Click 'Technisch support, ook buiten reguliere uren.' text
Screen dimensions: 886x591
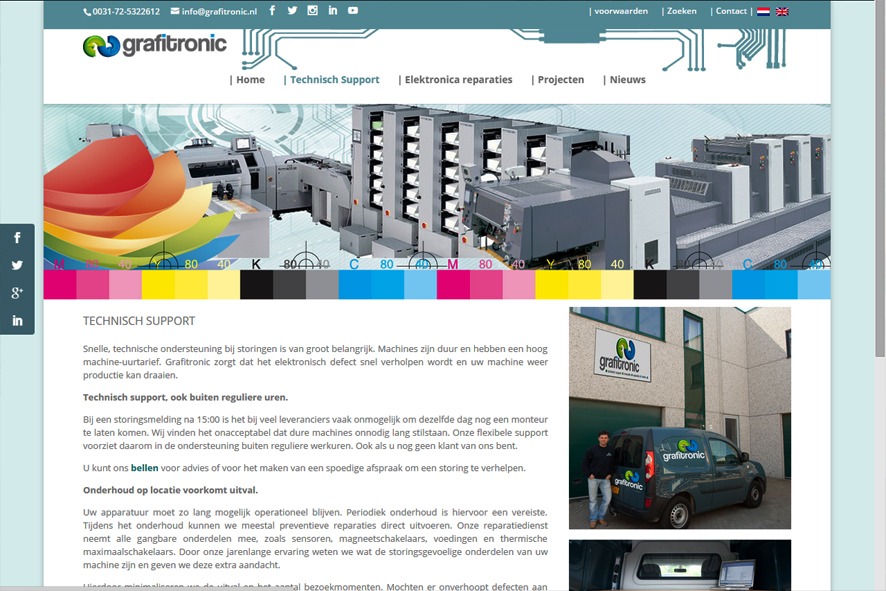[x=185, y=397]
